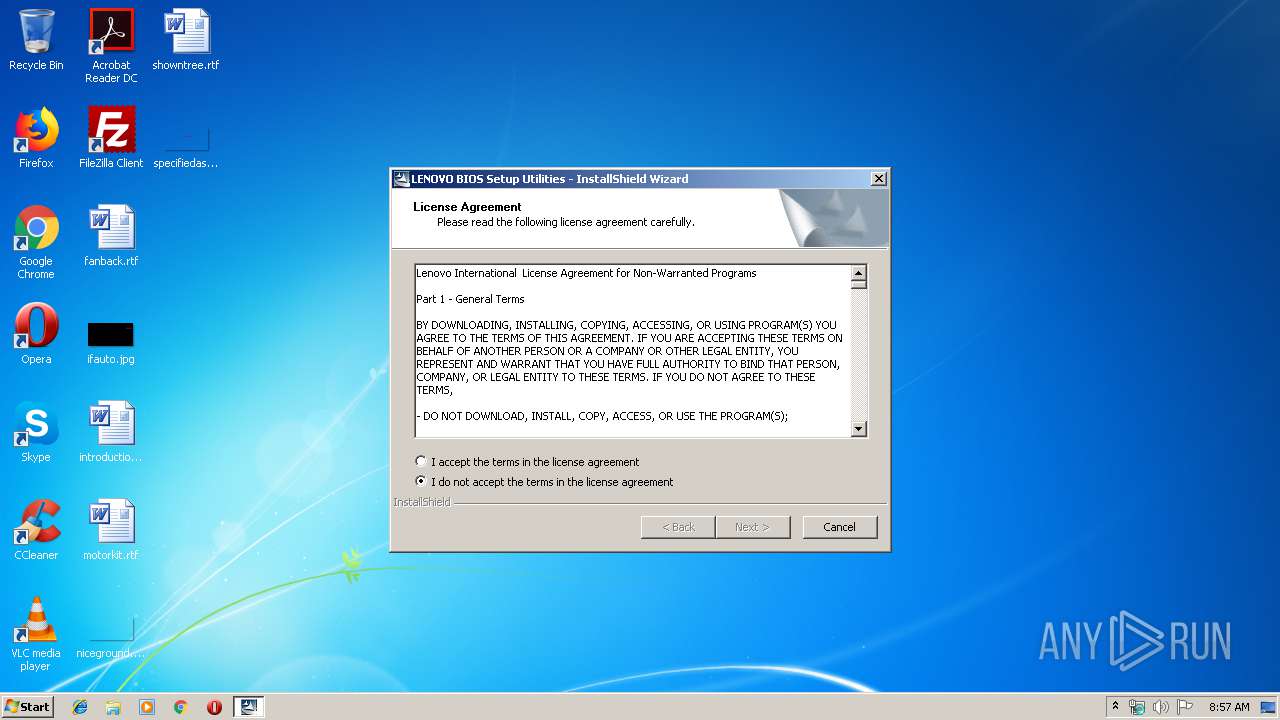Switch to InstallShield installer taskbar button
This screenshot has width=1280, height=720.
tap(249, 707)
